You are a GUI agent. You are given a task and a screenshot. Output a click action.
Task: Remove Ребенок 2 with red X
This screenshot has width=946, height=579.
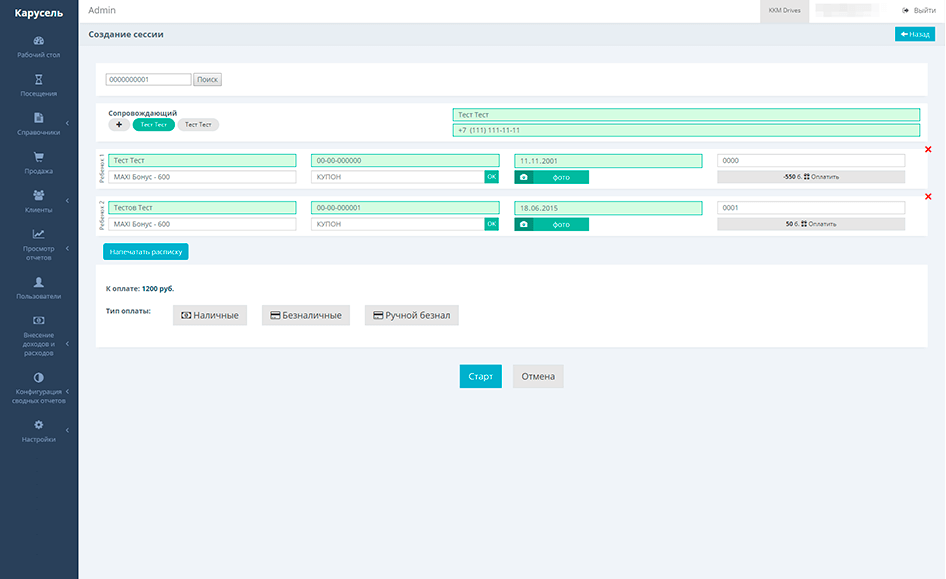pyautogui.click(x=929, y=197)
